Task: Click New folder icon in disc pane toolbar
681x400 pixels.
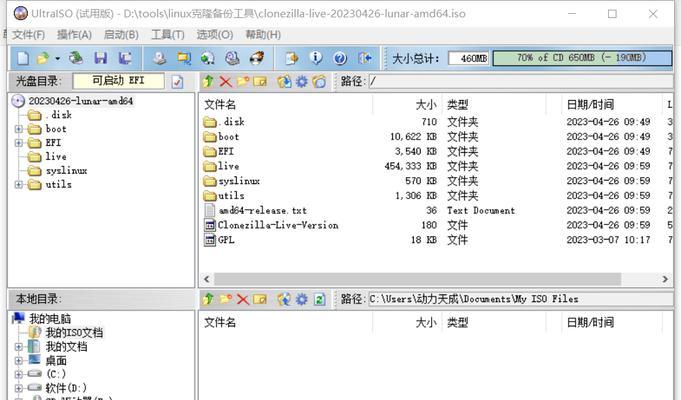Action: 243,81
